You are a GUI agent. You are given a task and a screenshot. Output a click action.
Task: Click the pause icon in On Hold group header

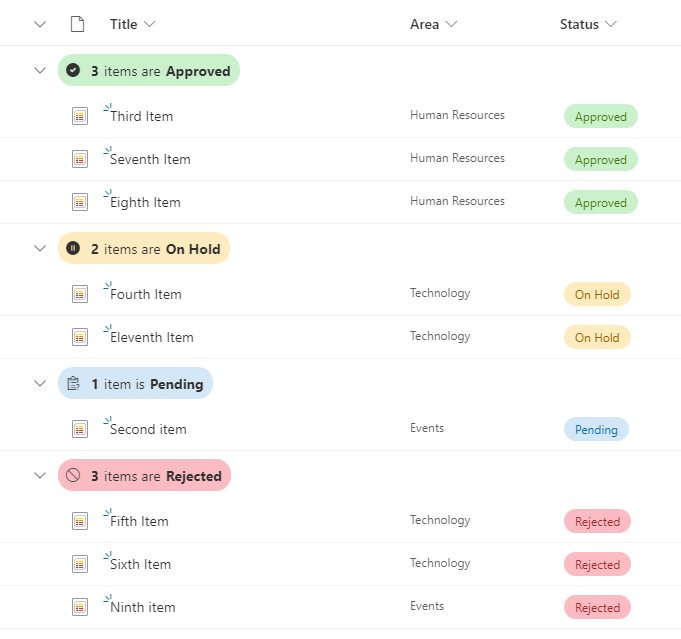point(73,248)
